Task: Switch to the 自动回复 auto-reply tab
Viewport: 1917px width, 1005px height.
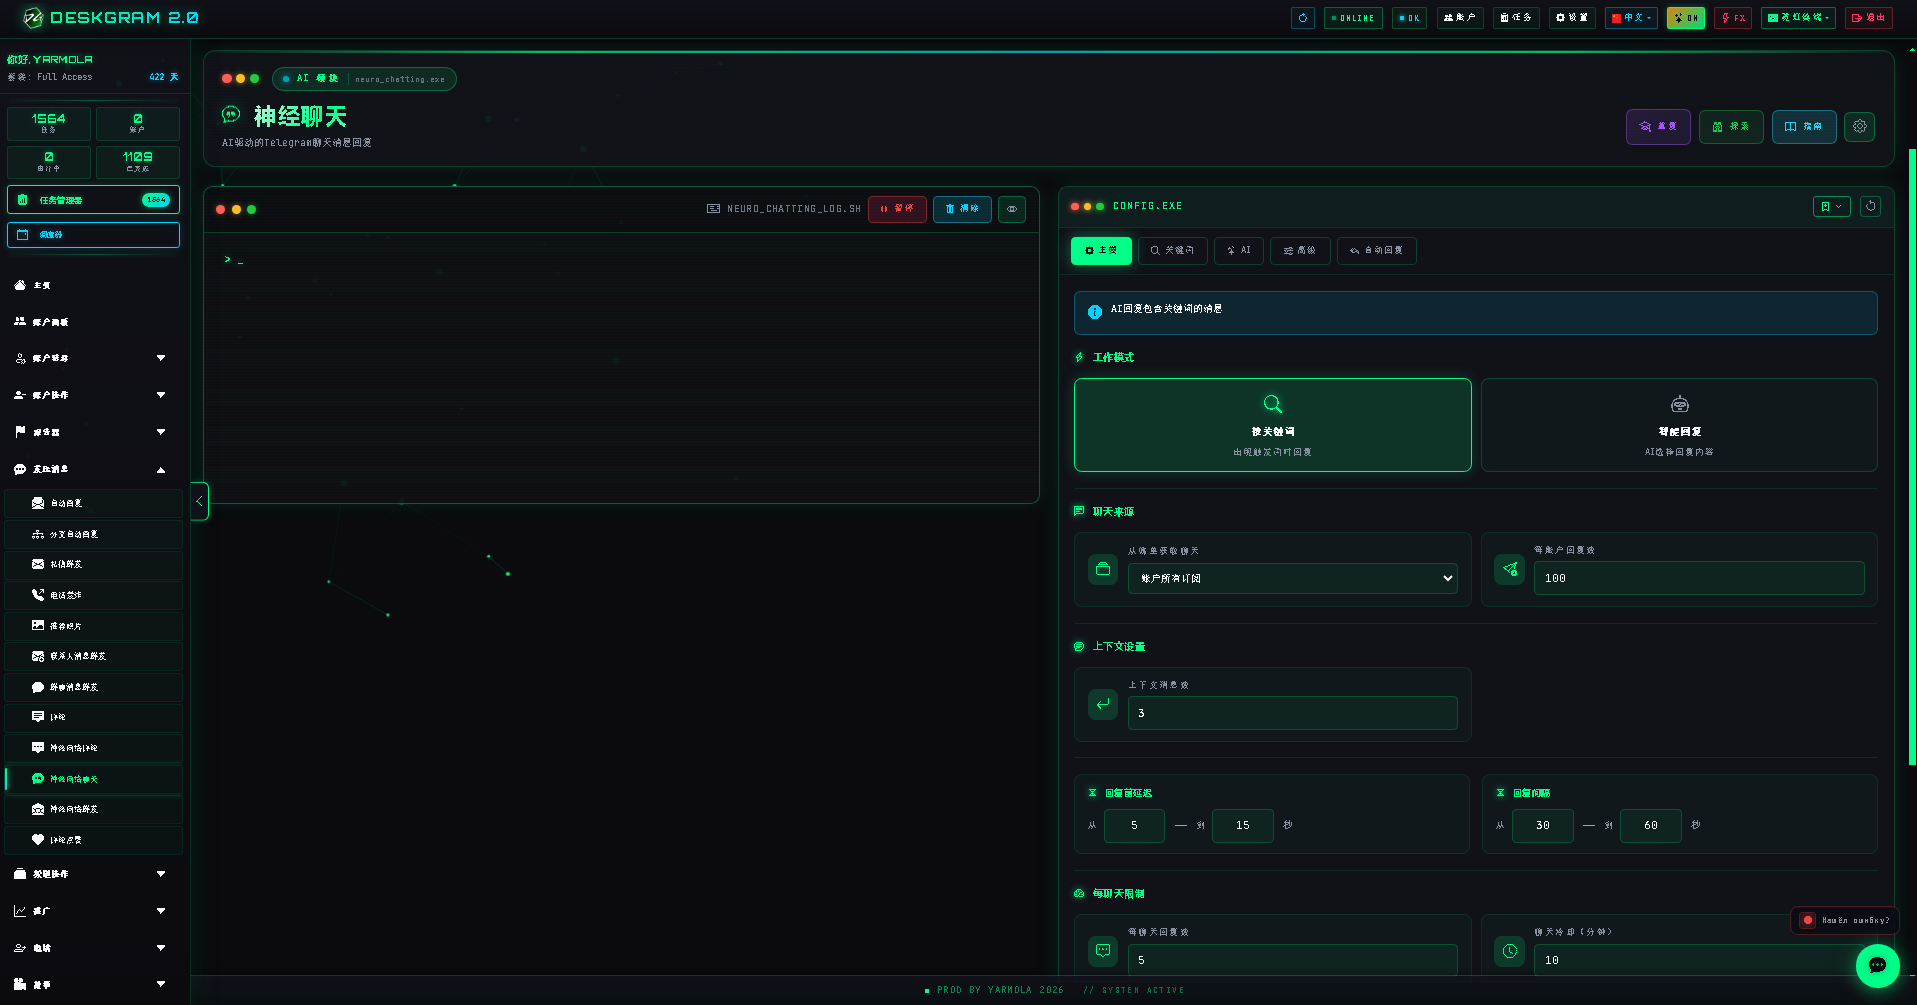Action: point(1377,251)
